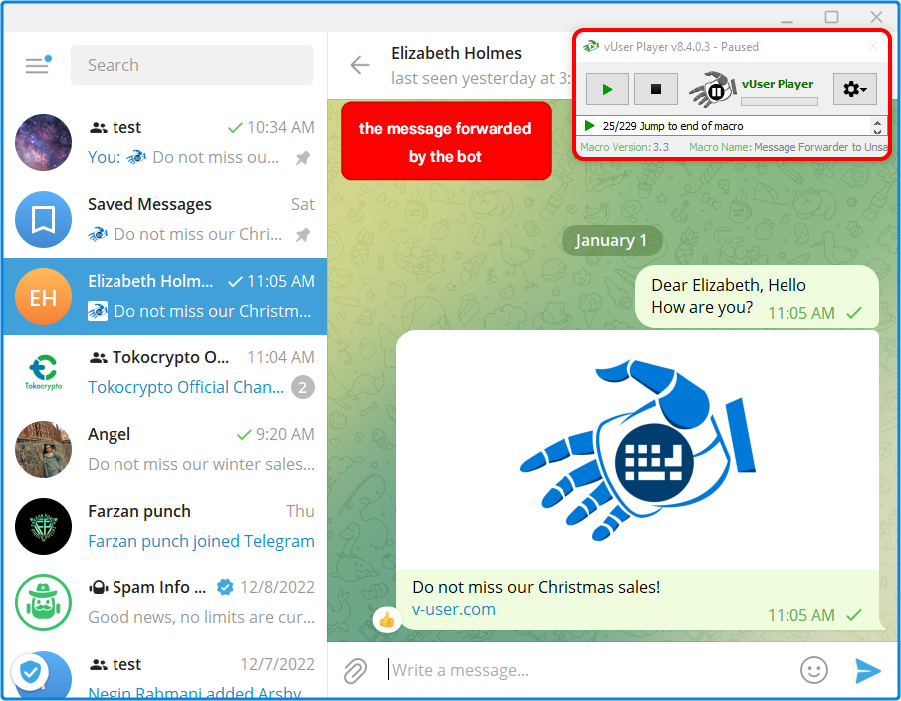Step down the macro list spinner arrow
This screenshot has height=701, width=901.
(877, 130)
